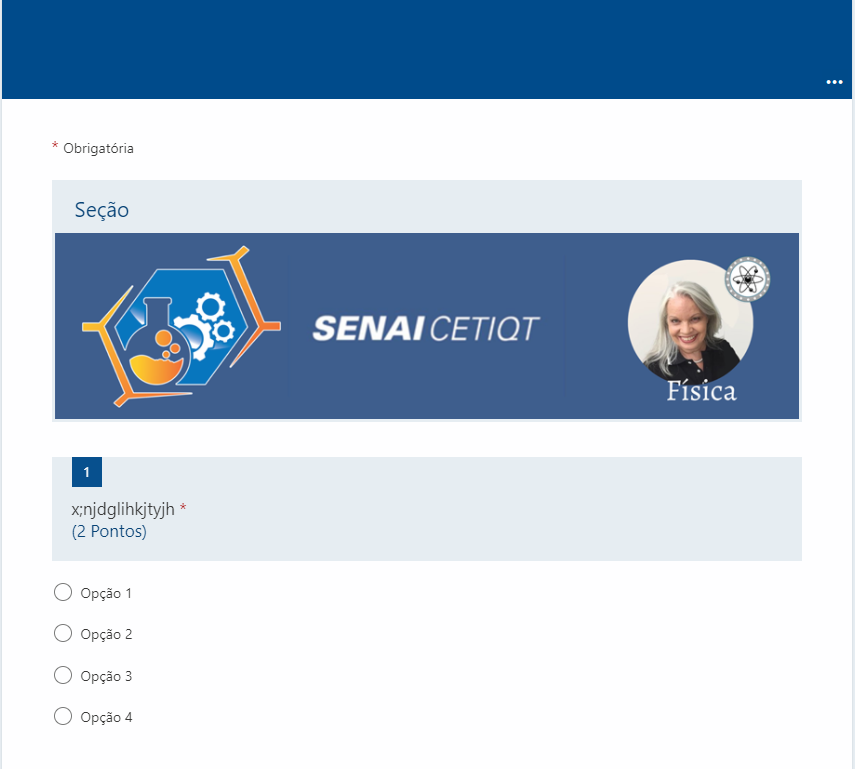Viewport: 855px width, 769px height.
Task: Select the Opção 3 radio button
Action: coord(63,675)
